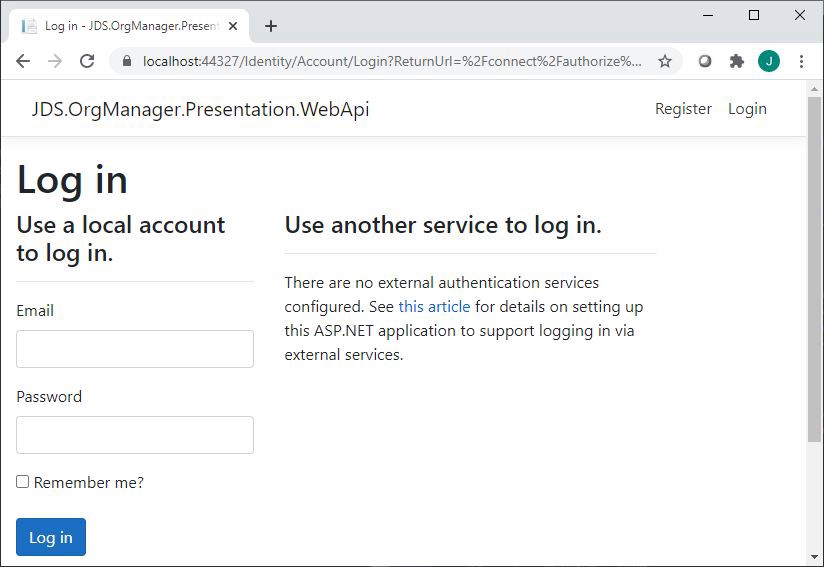Screen dimensions: 824x567
Task: Open the green J profile avatar
Action: (769, 61)
